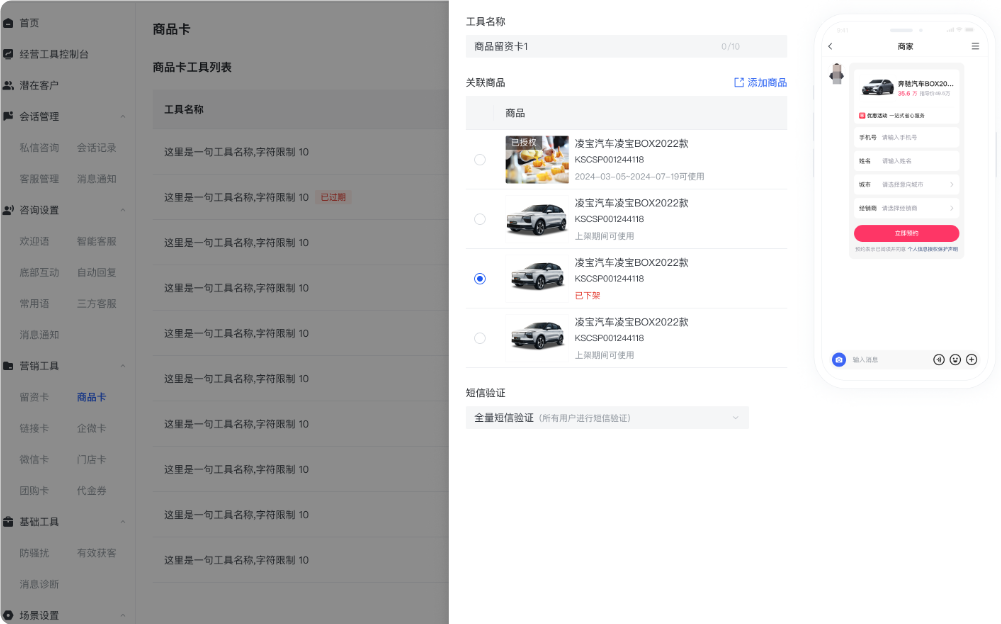1001x624 pixels.
Task: Click 个人信息授权保护声明 link in preview
Action: [933, 249]
